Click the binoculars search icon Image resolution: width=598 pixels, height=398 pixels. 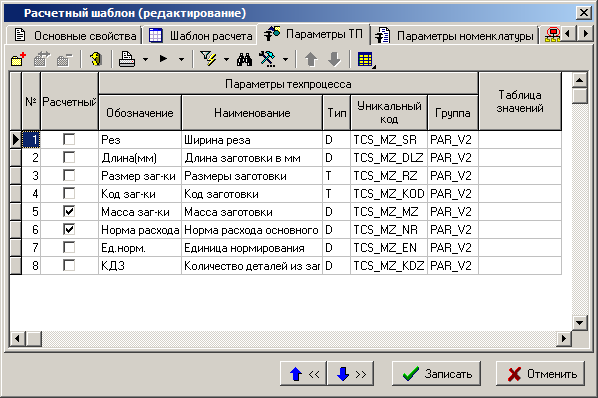pos(244,59)
